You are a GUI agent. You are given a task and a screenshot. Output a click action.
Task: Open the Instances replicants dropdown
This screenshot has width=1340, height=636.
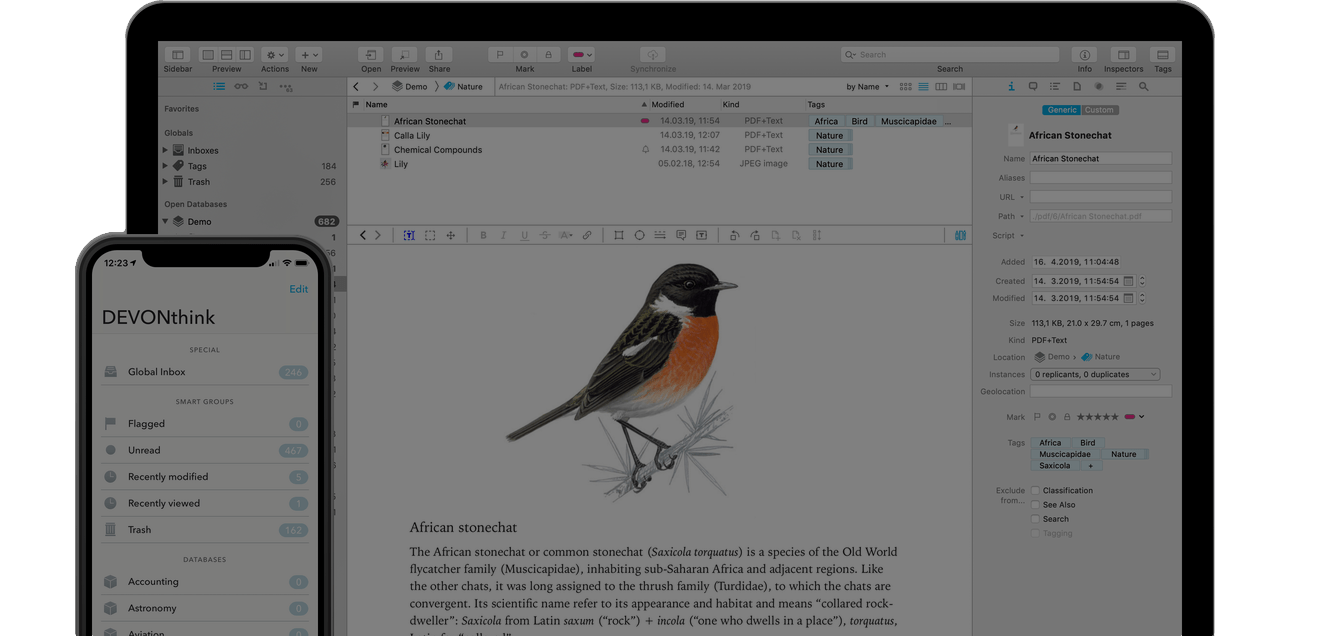(1095, 375)
